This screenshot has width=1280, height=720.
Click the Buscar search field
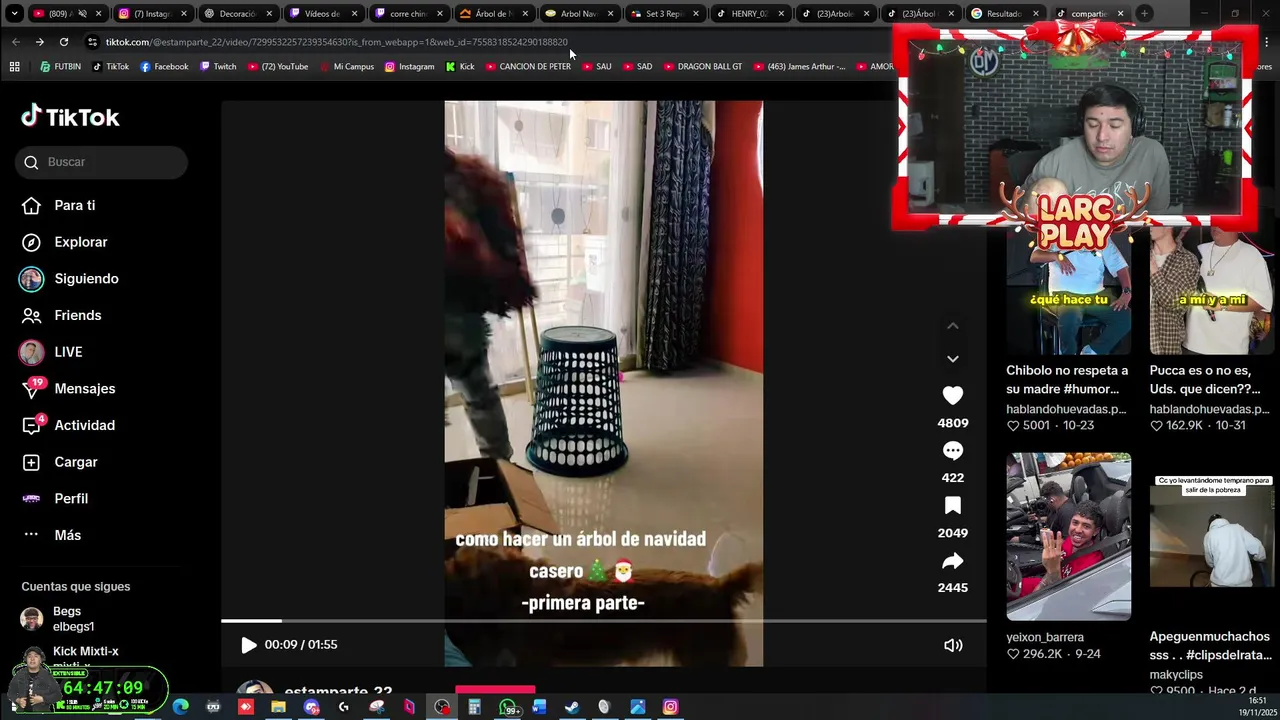pos(101,162)
